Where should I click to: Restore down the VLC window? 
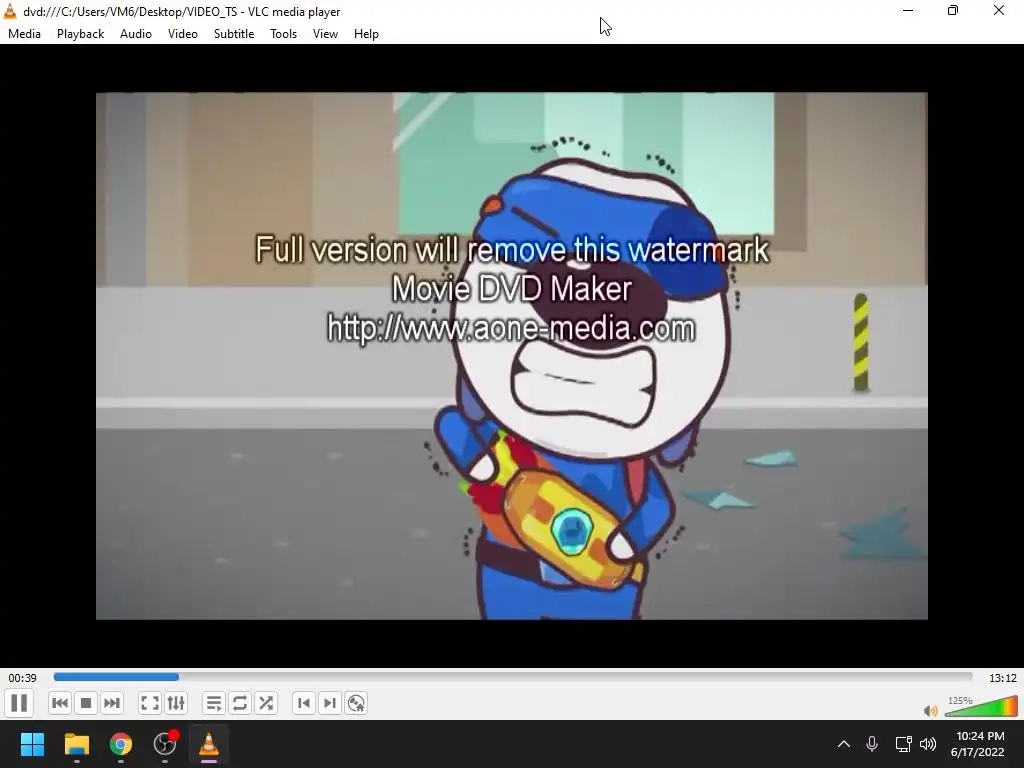pyautogui.click(x=953, y=10)
